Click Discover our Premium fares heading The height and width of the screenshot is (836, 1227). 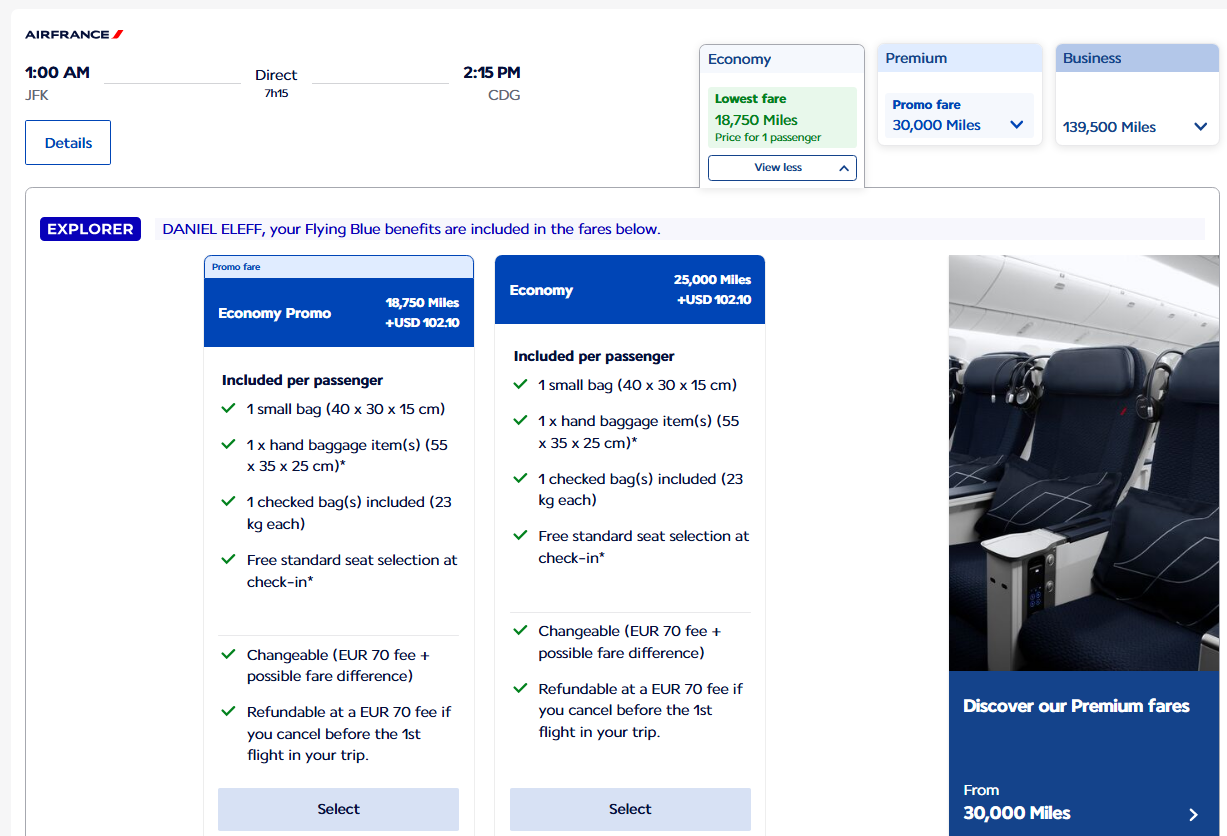click(x=1076, y=706)
